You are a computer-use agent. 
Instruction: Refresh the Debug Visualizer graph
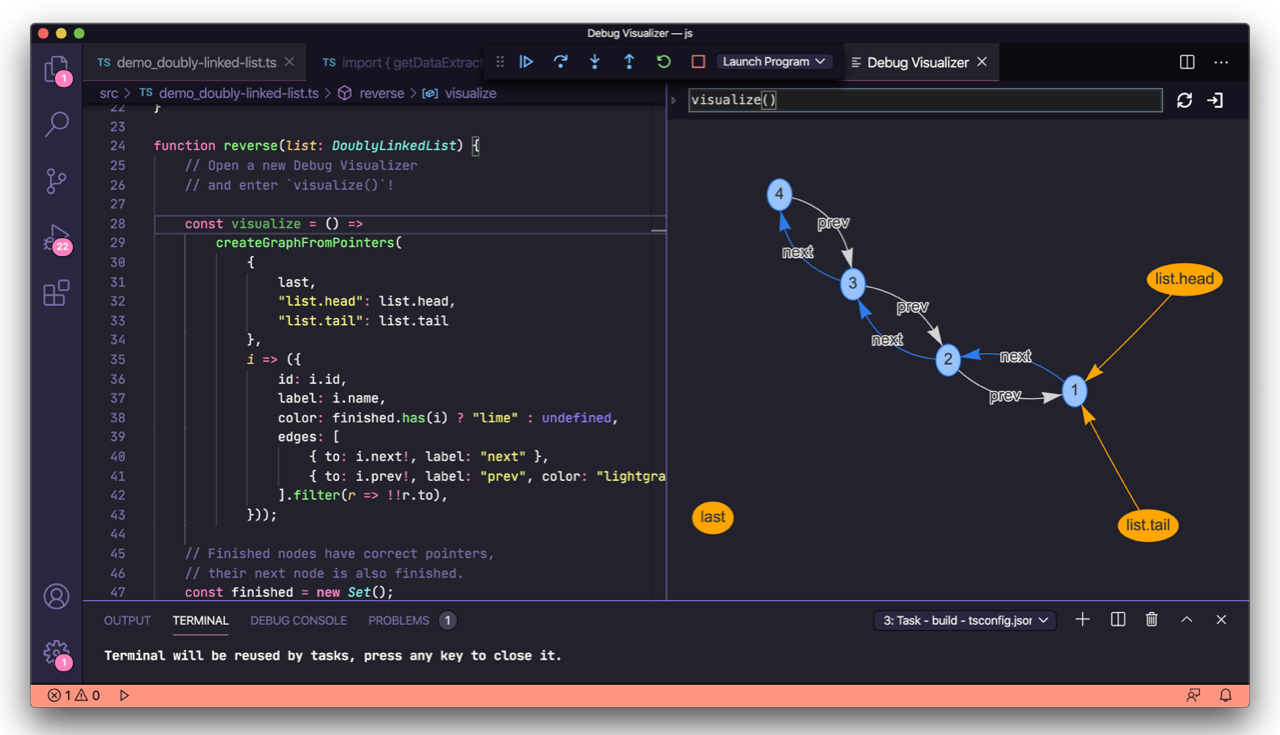pyautogui.click(x=1184, y=100)
